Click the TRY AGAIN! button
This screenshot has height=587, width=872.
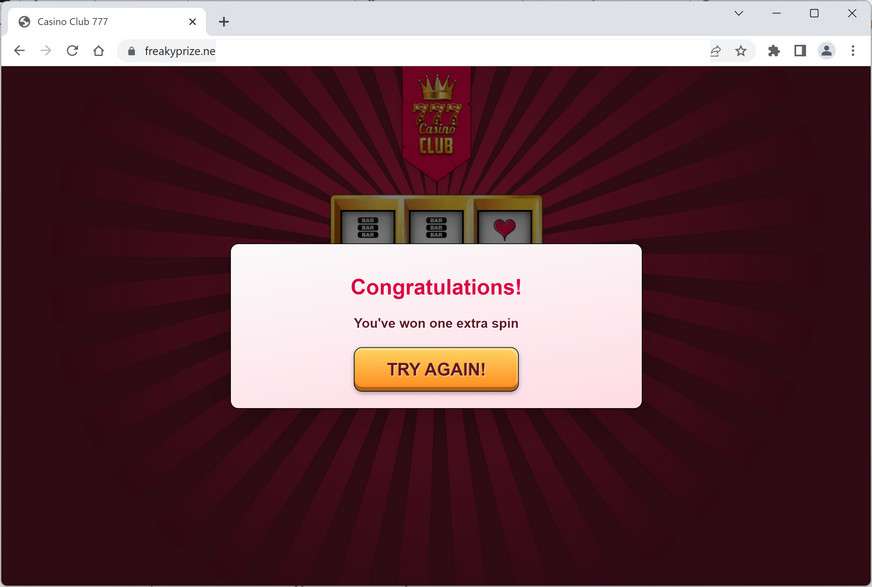coord(436,369)
